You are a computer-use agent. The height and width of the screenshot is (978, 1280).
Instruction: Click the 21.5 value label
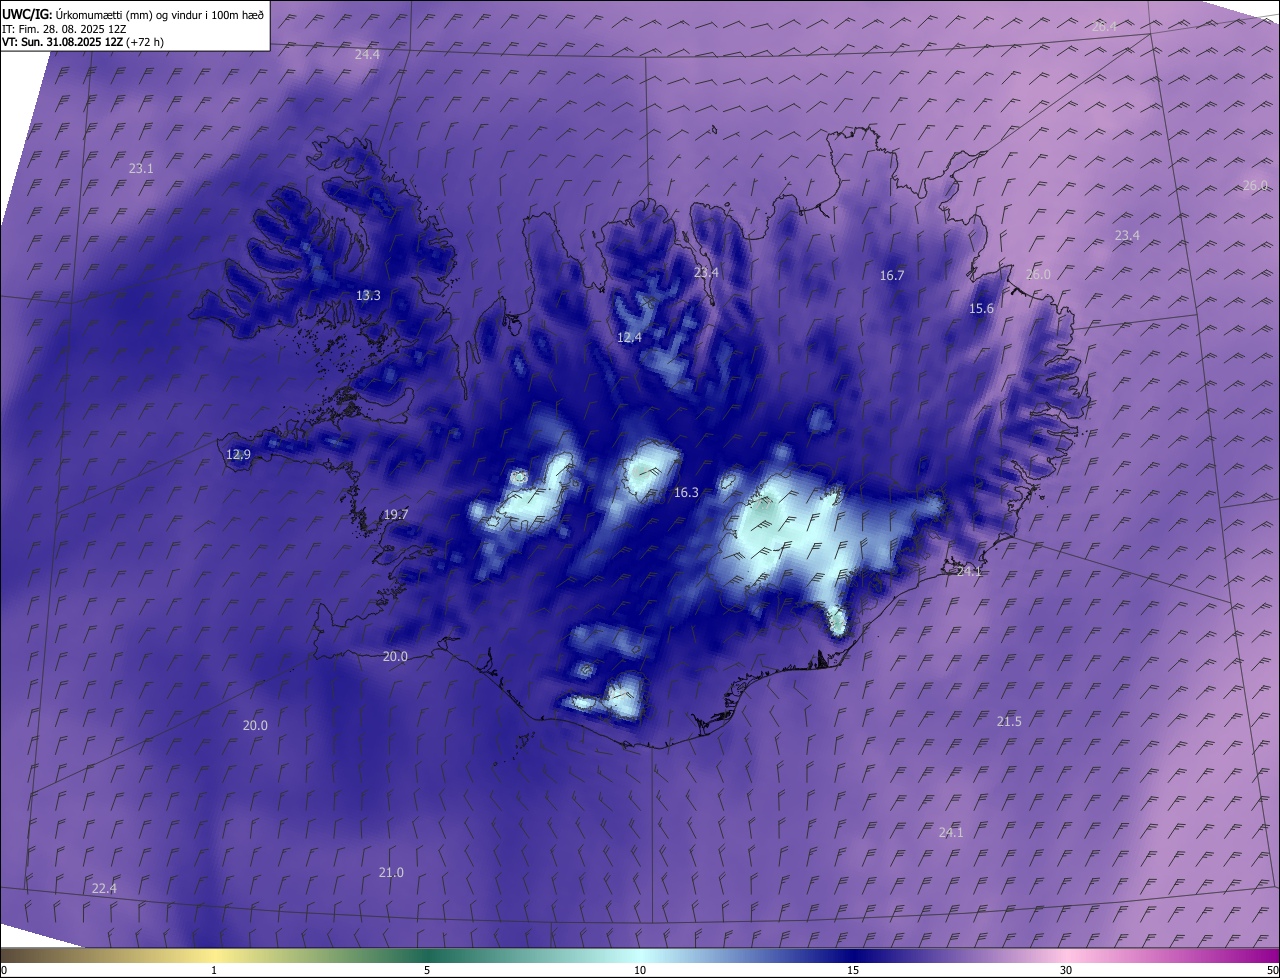pos(1009,721)
